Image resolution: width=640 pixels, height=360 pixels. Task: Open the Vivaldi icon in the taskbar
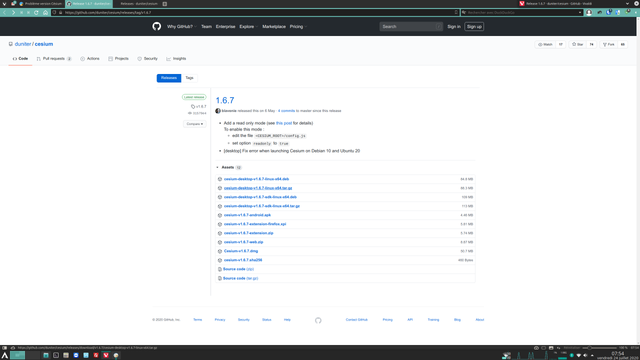click(106, 356)
